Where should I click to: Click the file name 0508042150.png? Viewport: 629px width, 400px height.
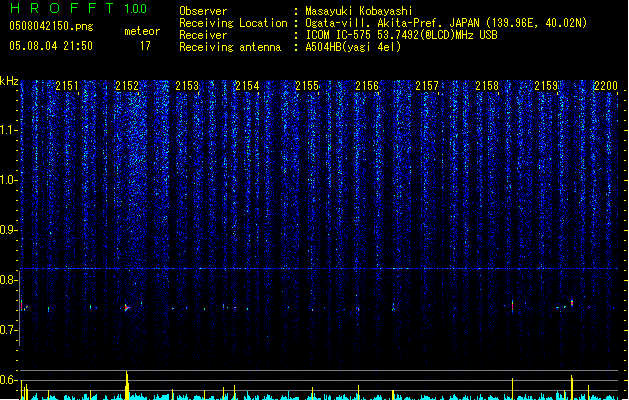click(x=51, y=26)
